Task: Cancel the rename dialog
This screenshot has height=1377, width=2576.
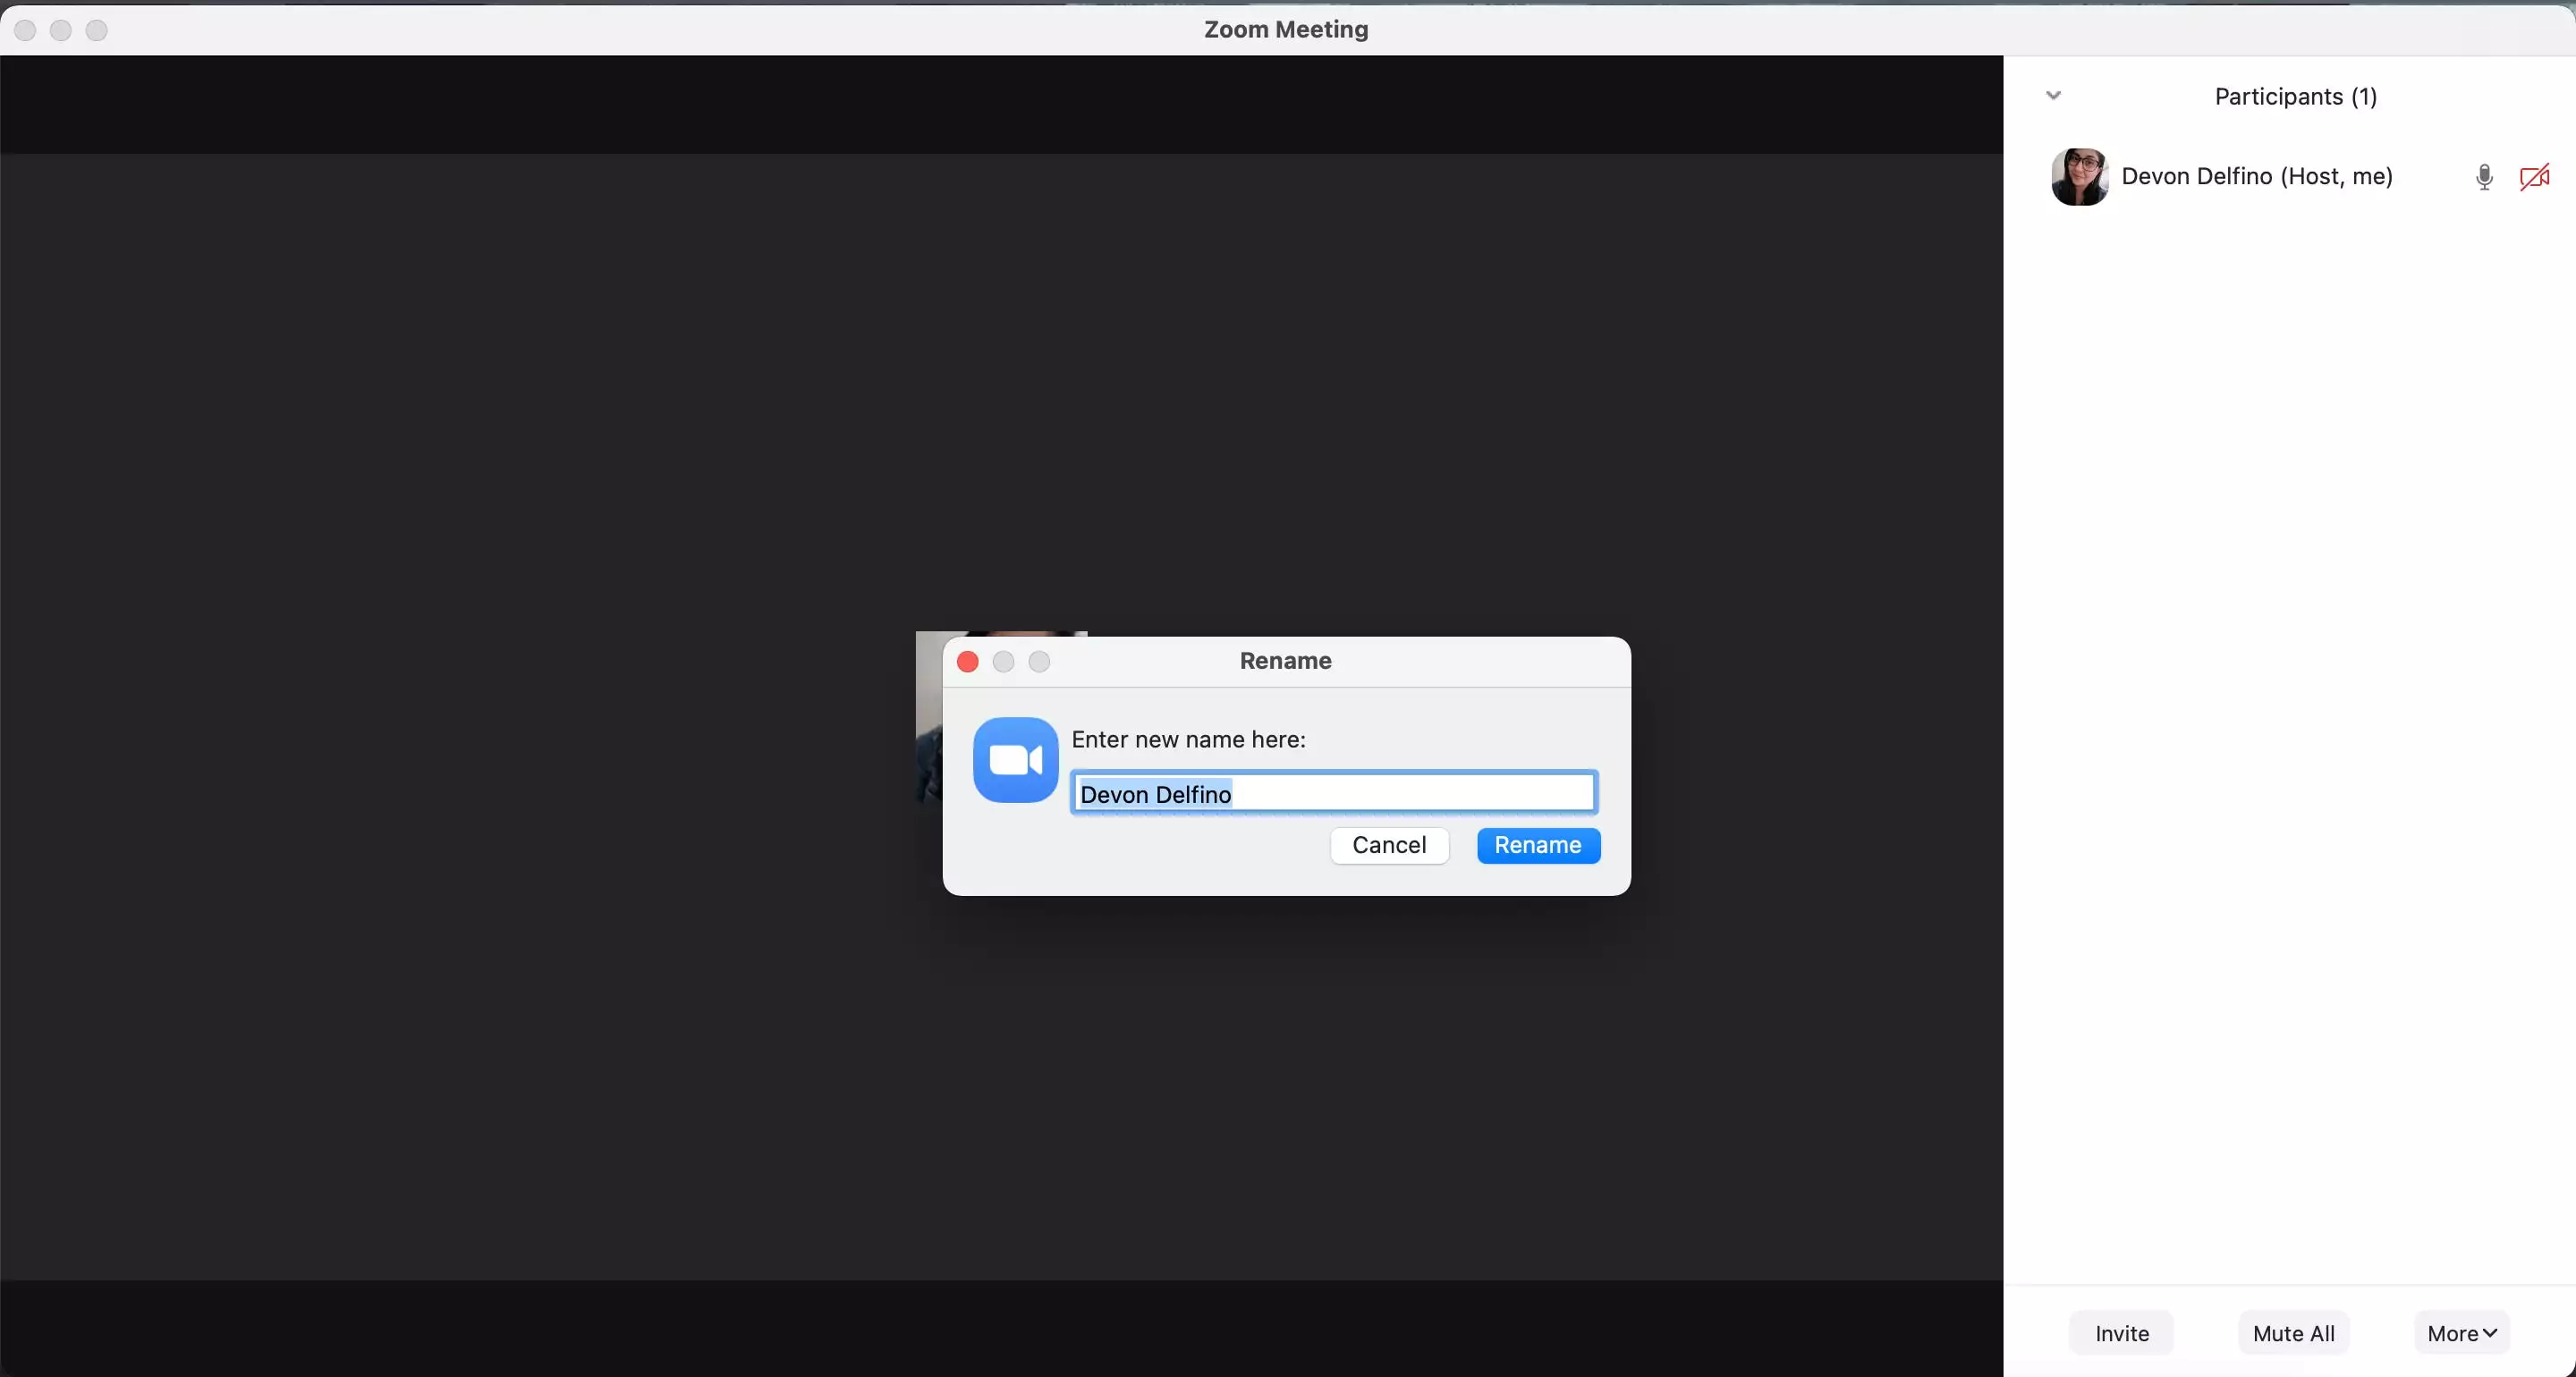Action: 1388,845
